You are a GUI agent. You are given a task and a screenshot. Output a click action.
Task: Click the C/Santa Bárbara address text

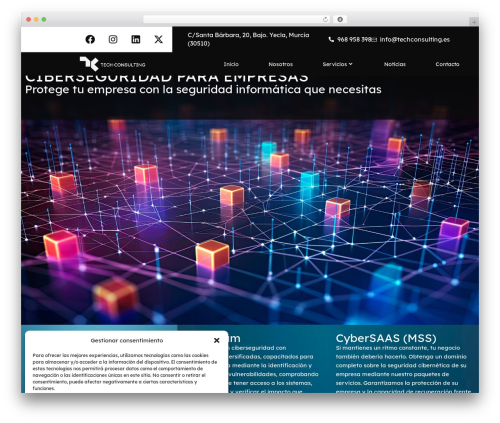(x=248, y=39)
